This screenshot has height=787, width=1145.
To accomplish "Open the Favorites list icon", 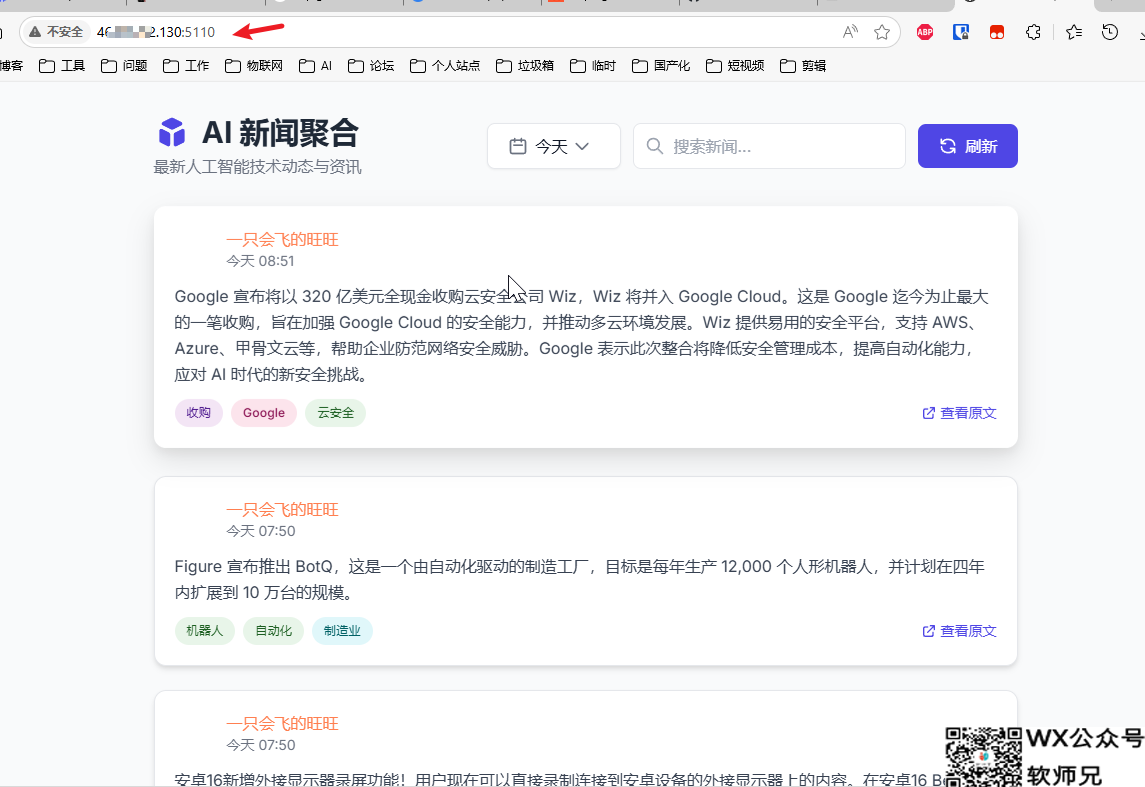I will tap(1074, 32).
